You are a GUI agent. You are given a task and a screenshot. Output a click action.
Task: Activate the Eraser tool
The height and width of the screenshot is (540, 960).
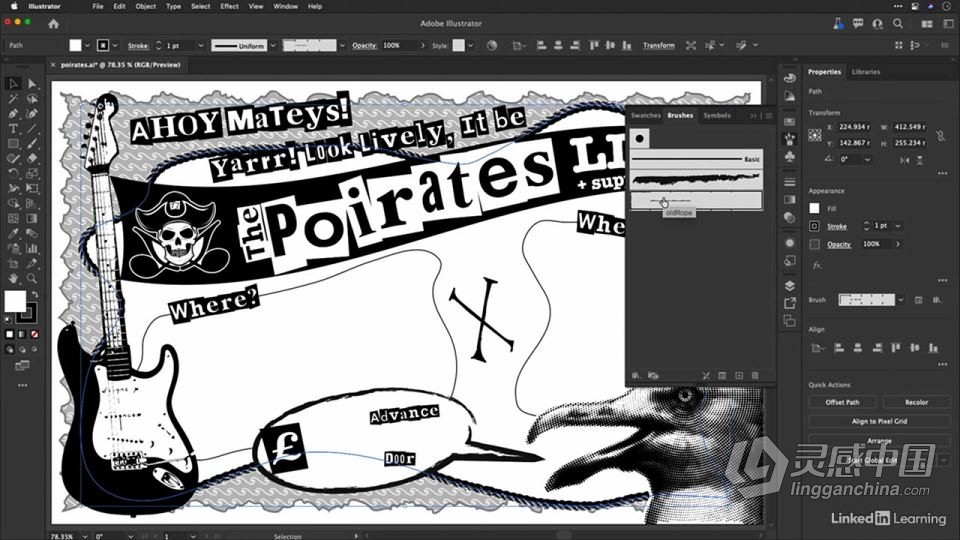pos(32,158)
